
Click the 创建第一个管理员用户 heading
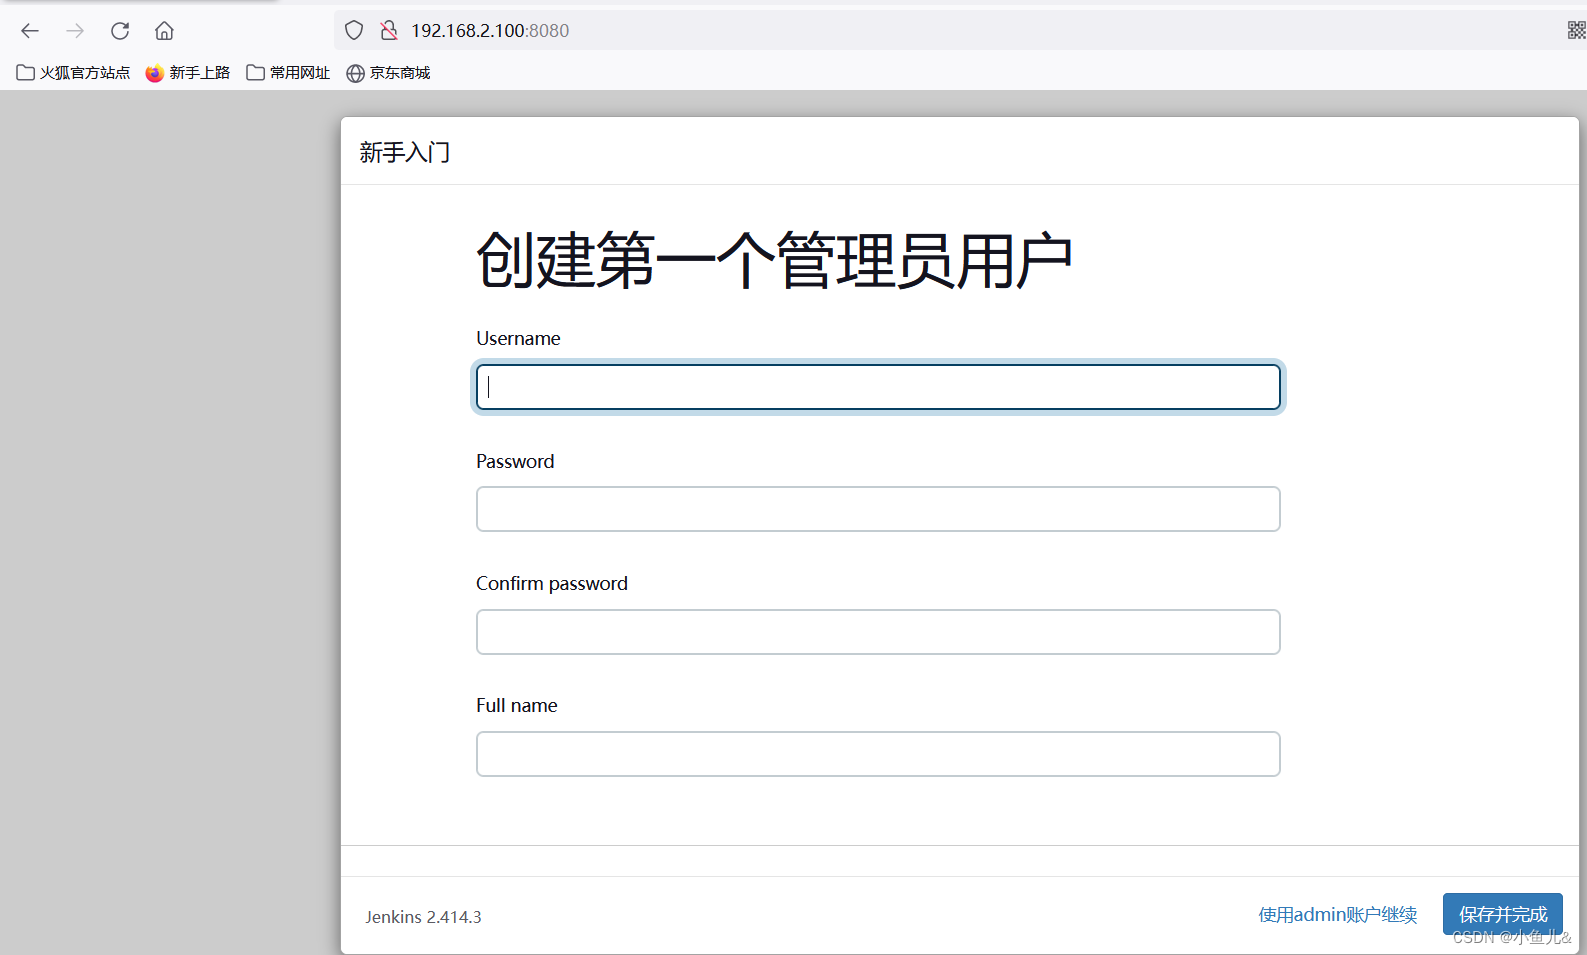point(774,260)
